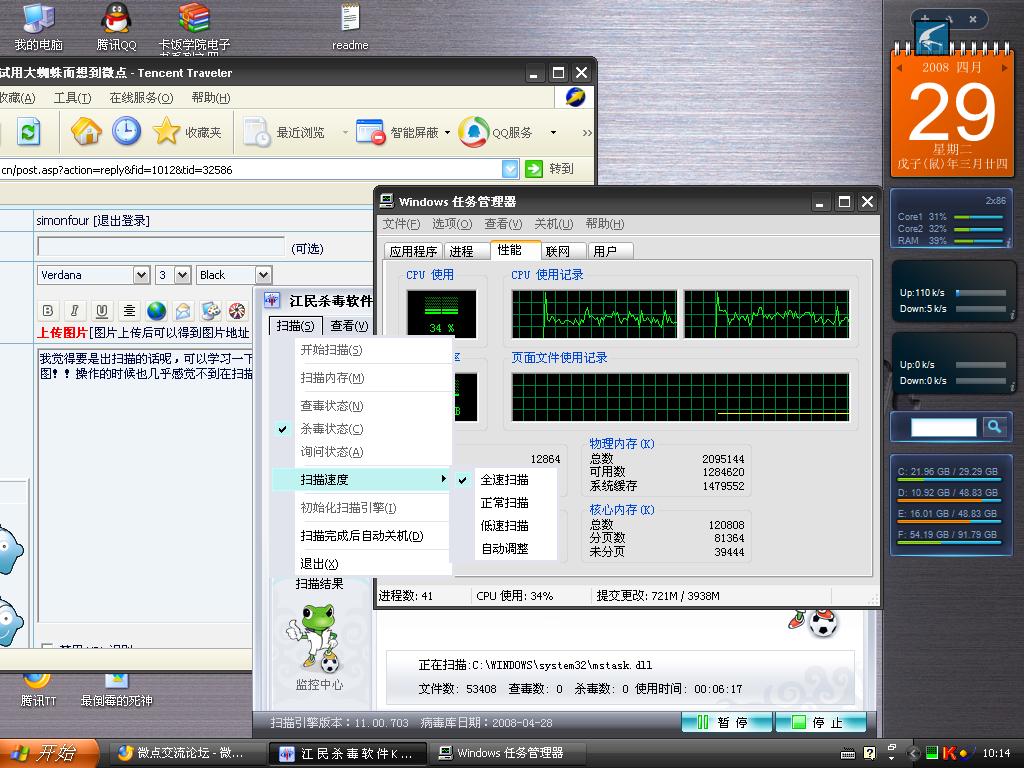Click the refresh icon in Tencent Traveler
Screen dimensions: 1024x768
[x=28, y=132]
